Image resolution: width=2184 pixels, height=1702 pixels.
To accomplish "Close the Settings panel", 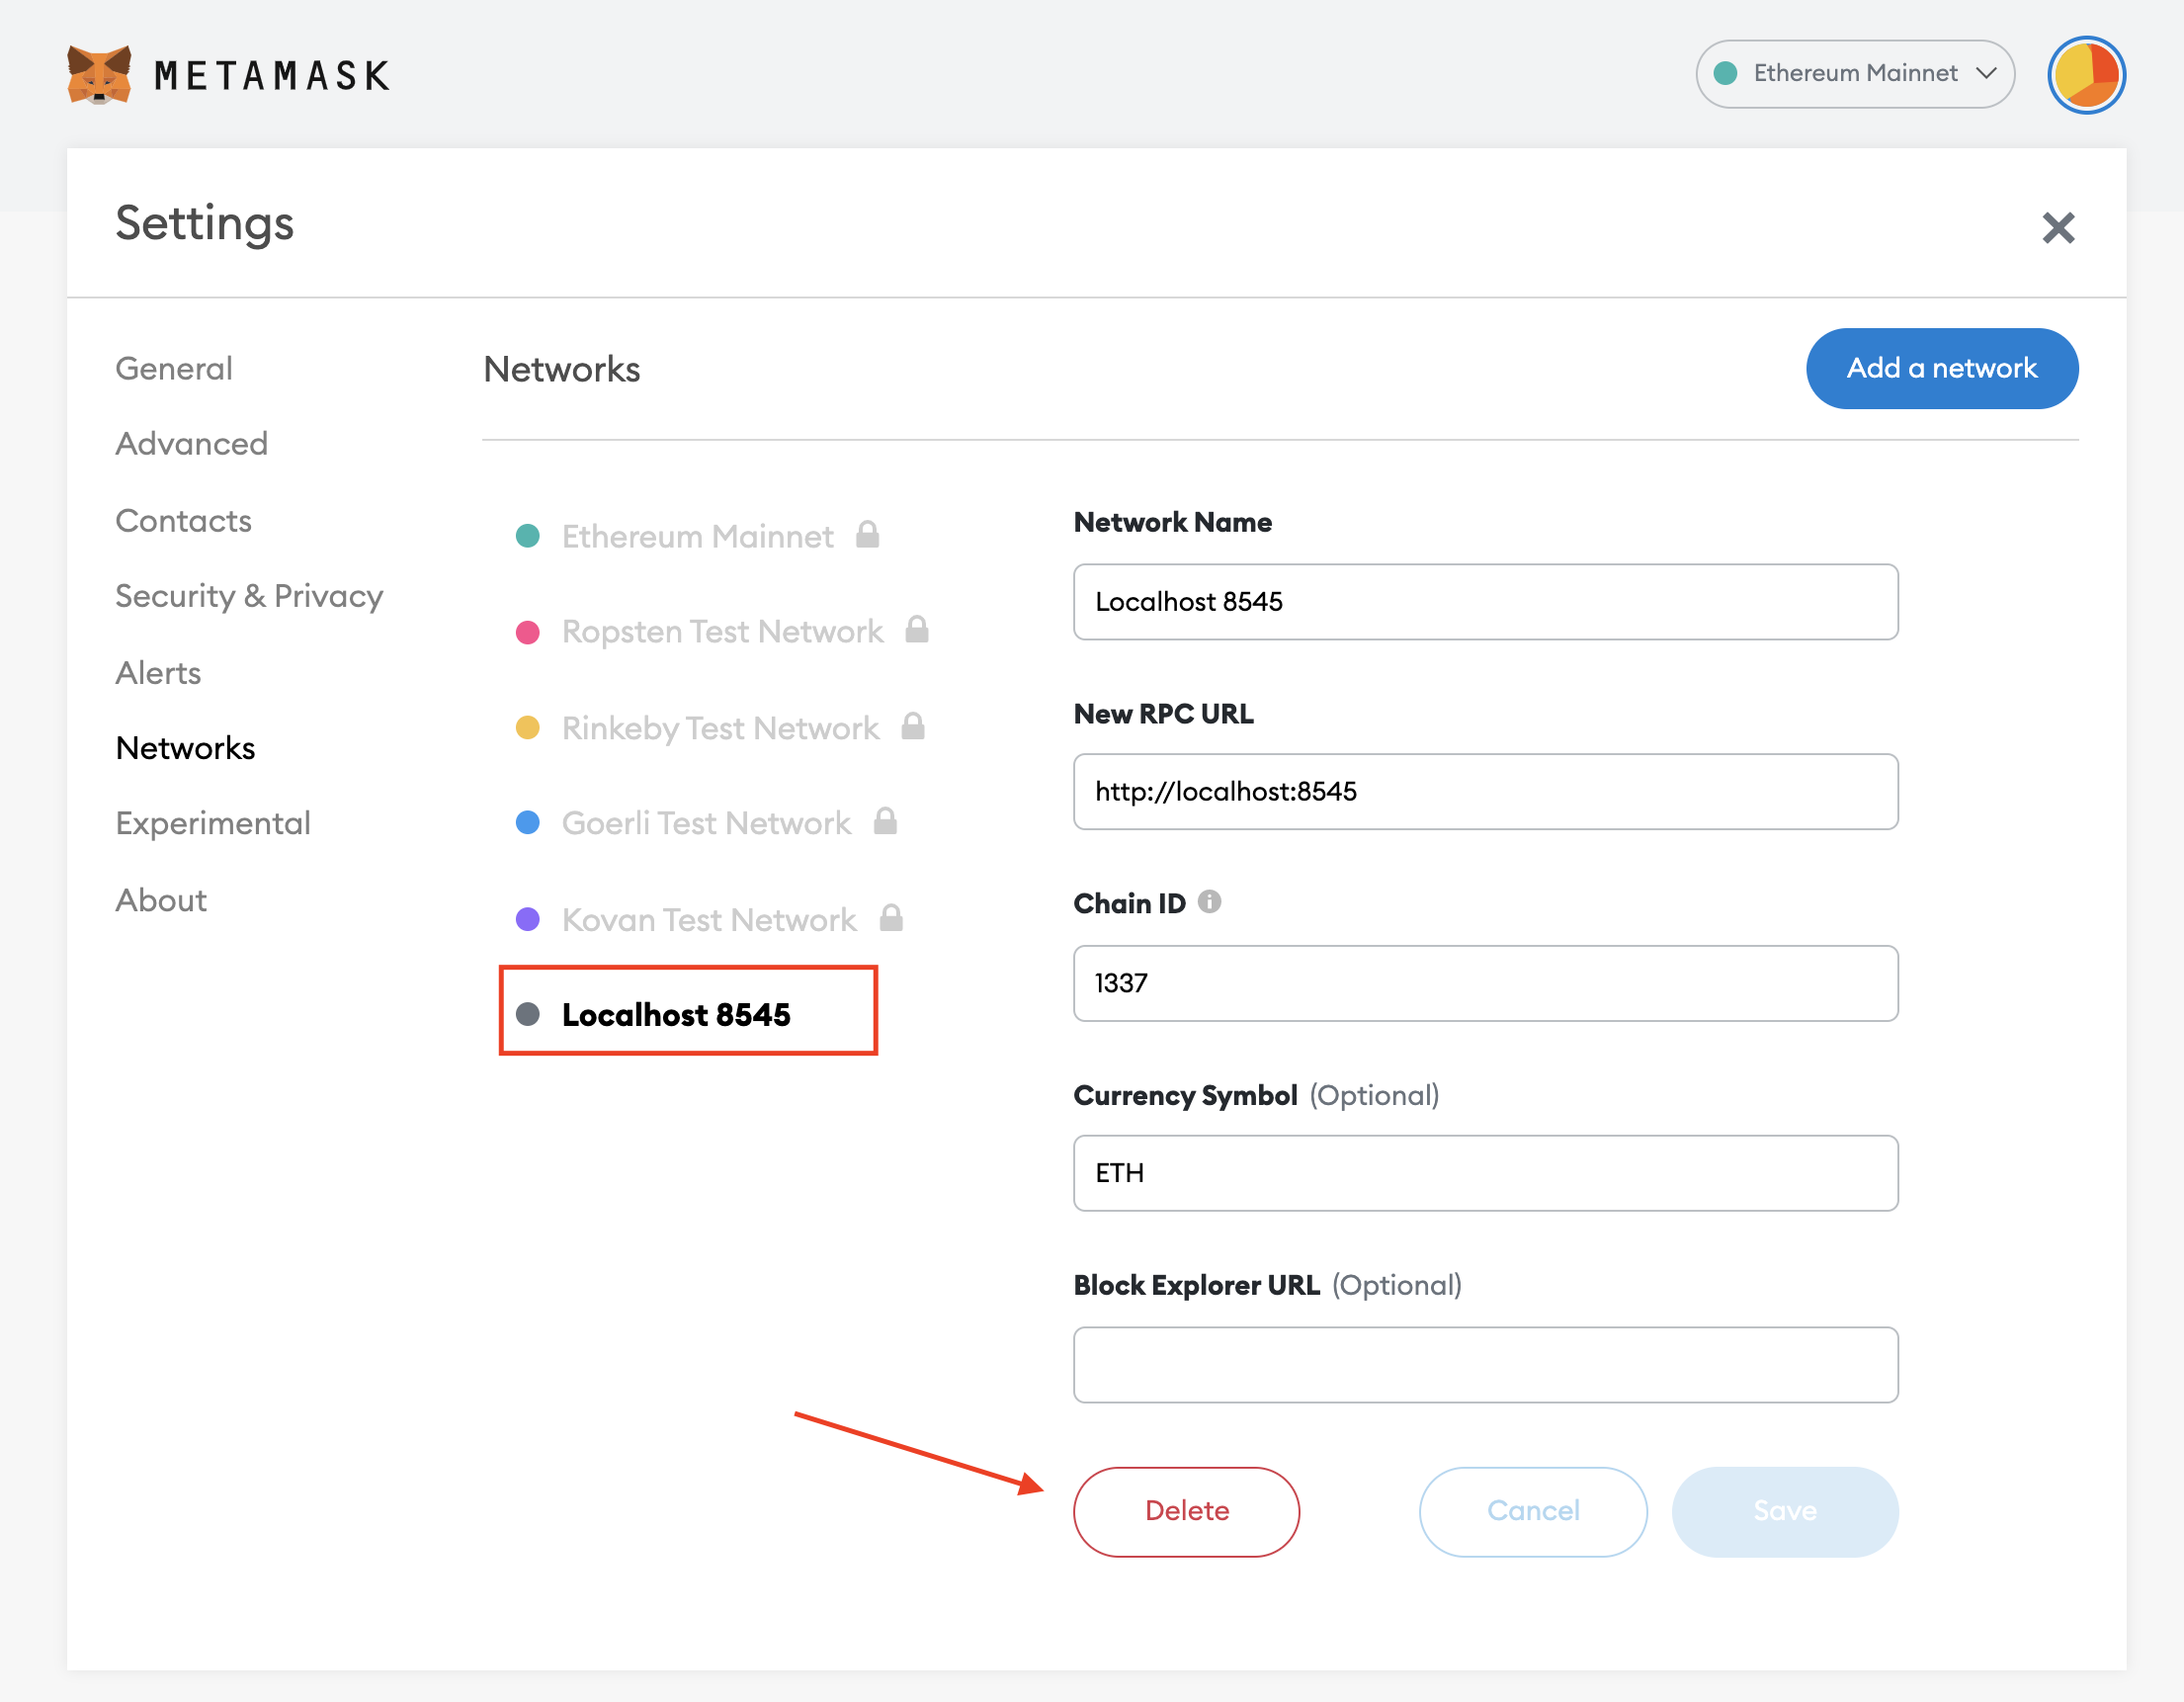I will [x=2058, y=228].
